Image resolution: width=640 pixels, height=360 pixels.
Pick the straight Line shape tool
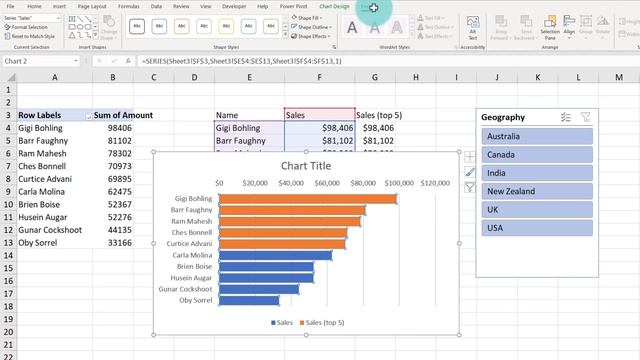(80, 19)
